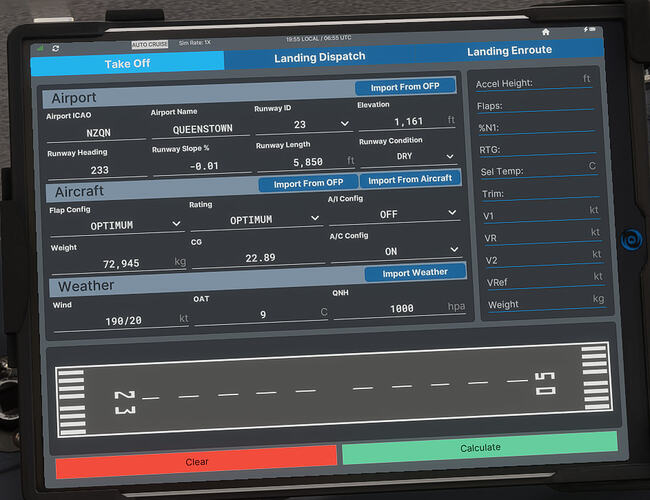Click the Sel Temp output field

pos(539,170)
